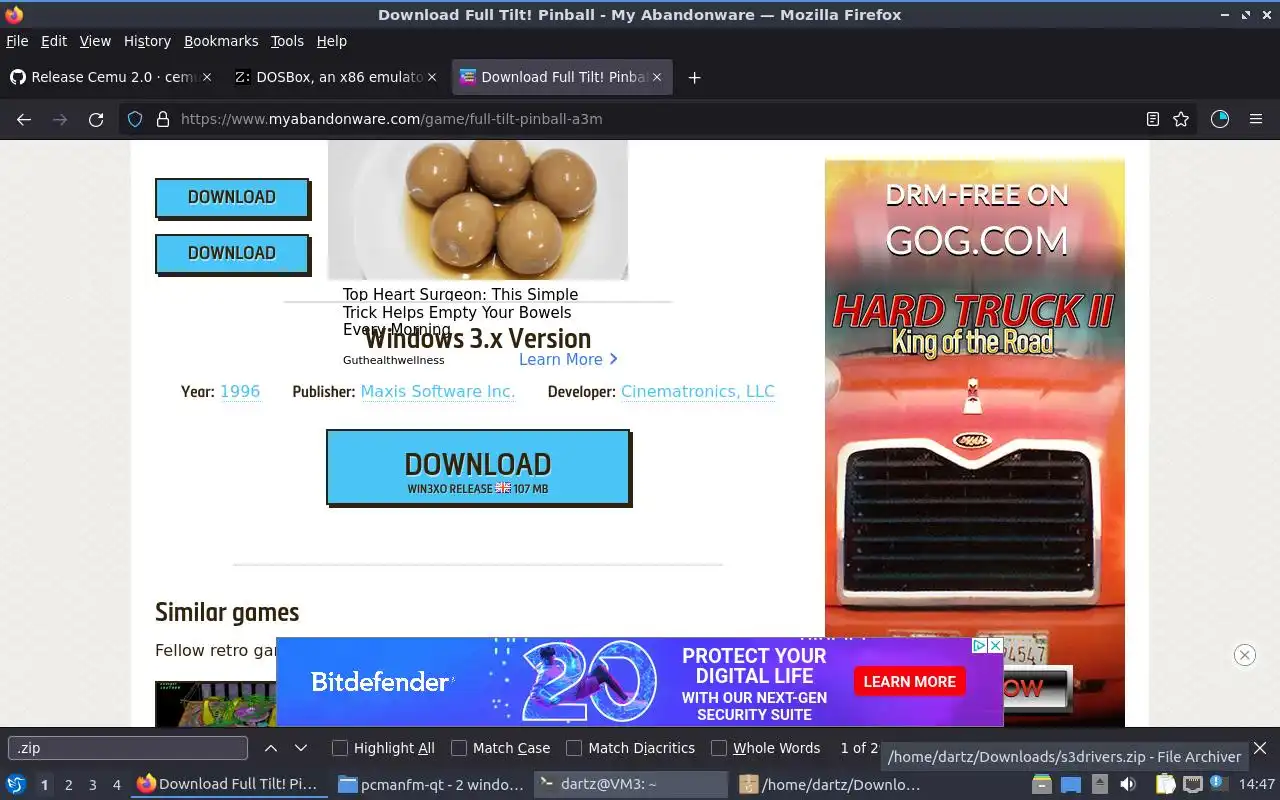The width and height of the screenshot is (1280, 800).
Task: Open the History menu
Action: [147, 41]
